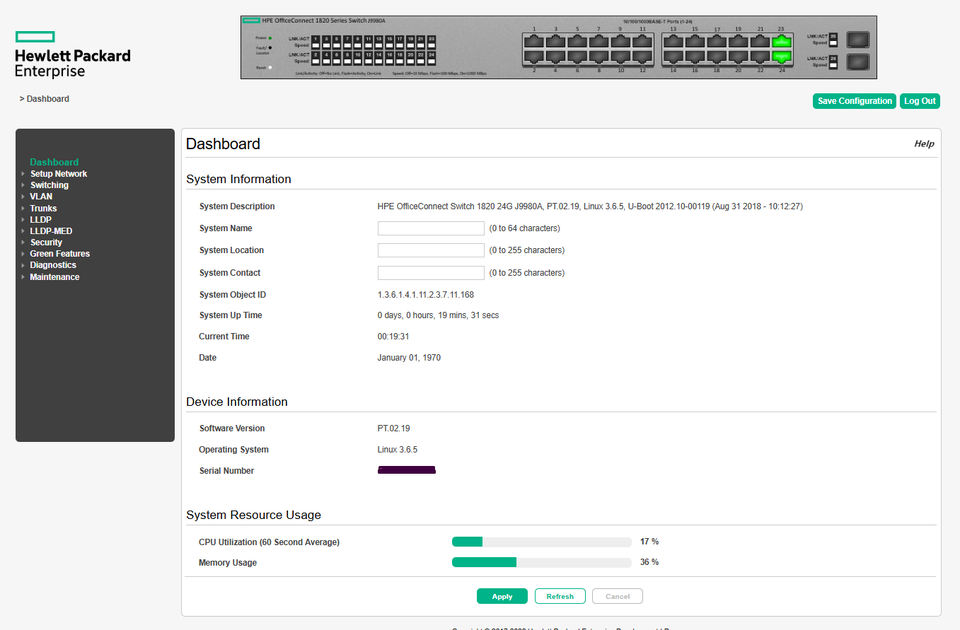Expand the LLDP-MED menu arrow
Image resolution: width=960 pixels, height=630 pixels.
pyautogui.click(x=23, y=231)
